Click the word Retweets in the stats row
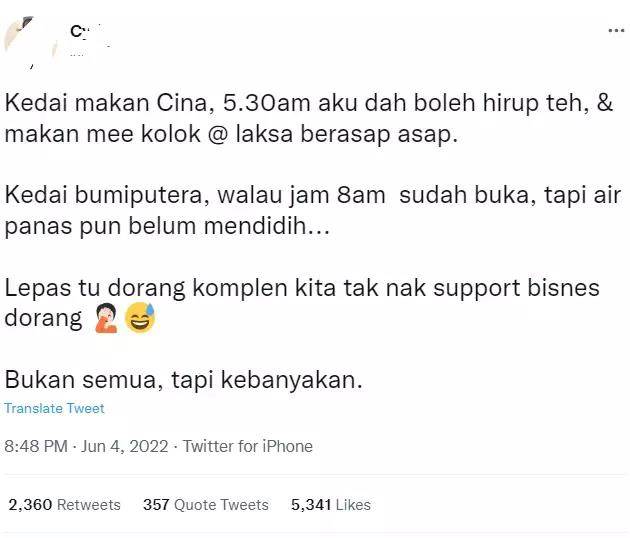Screen dimensions: 630x538 click(89, 505)
